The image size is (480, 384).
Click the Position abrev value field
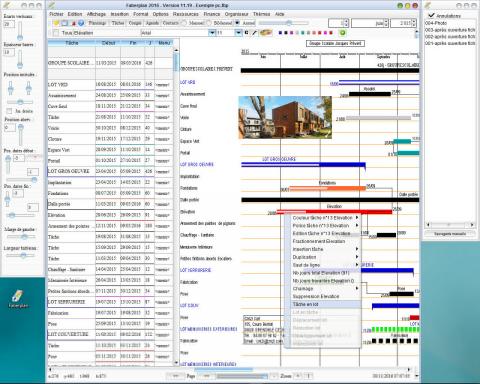point(9,127)
